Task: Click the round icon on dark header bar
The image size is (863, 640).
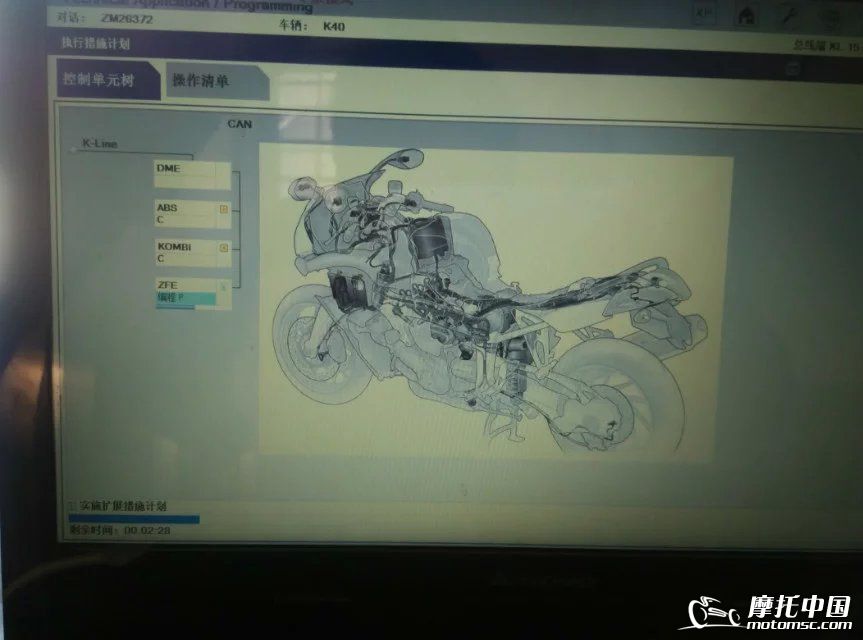Action: [791, 70]
